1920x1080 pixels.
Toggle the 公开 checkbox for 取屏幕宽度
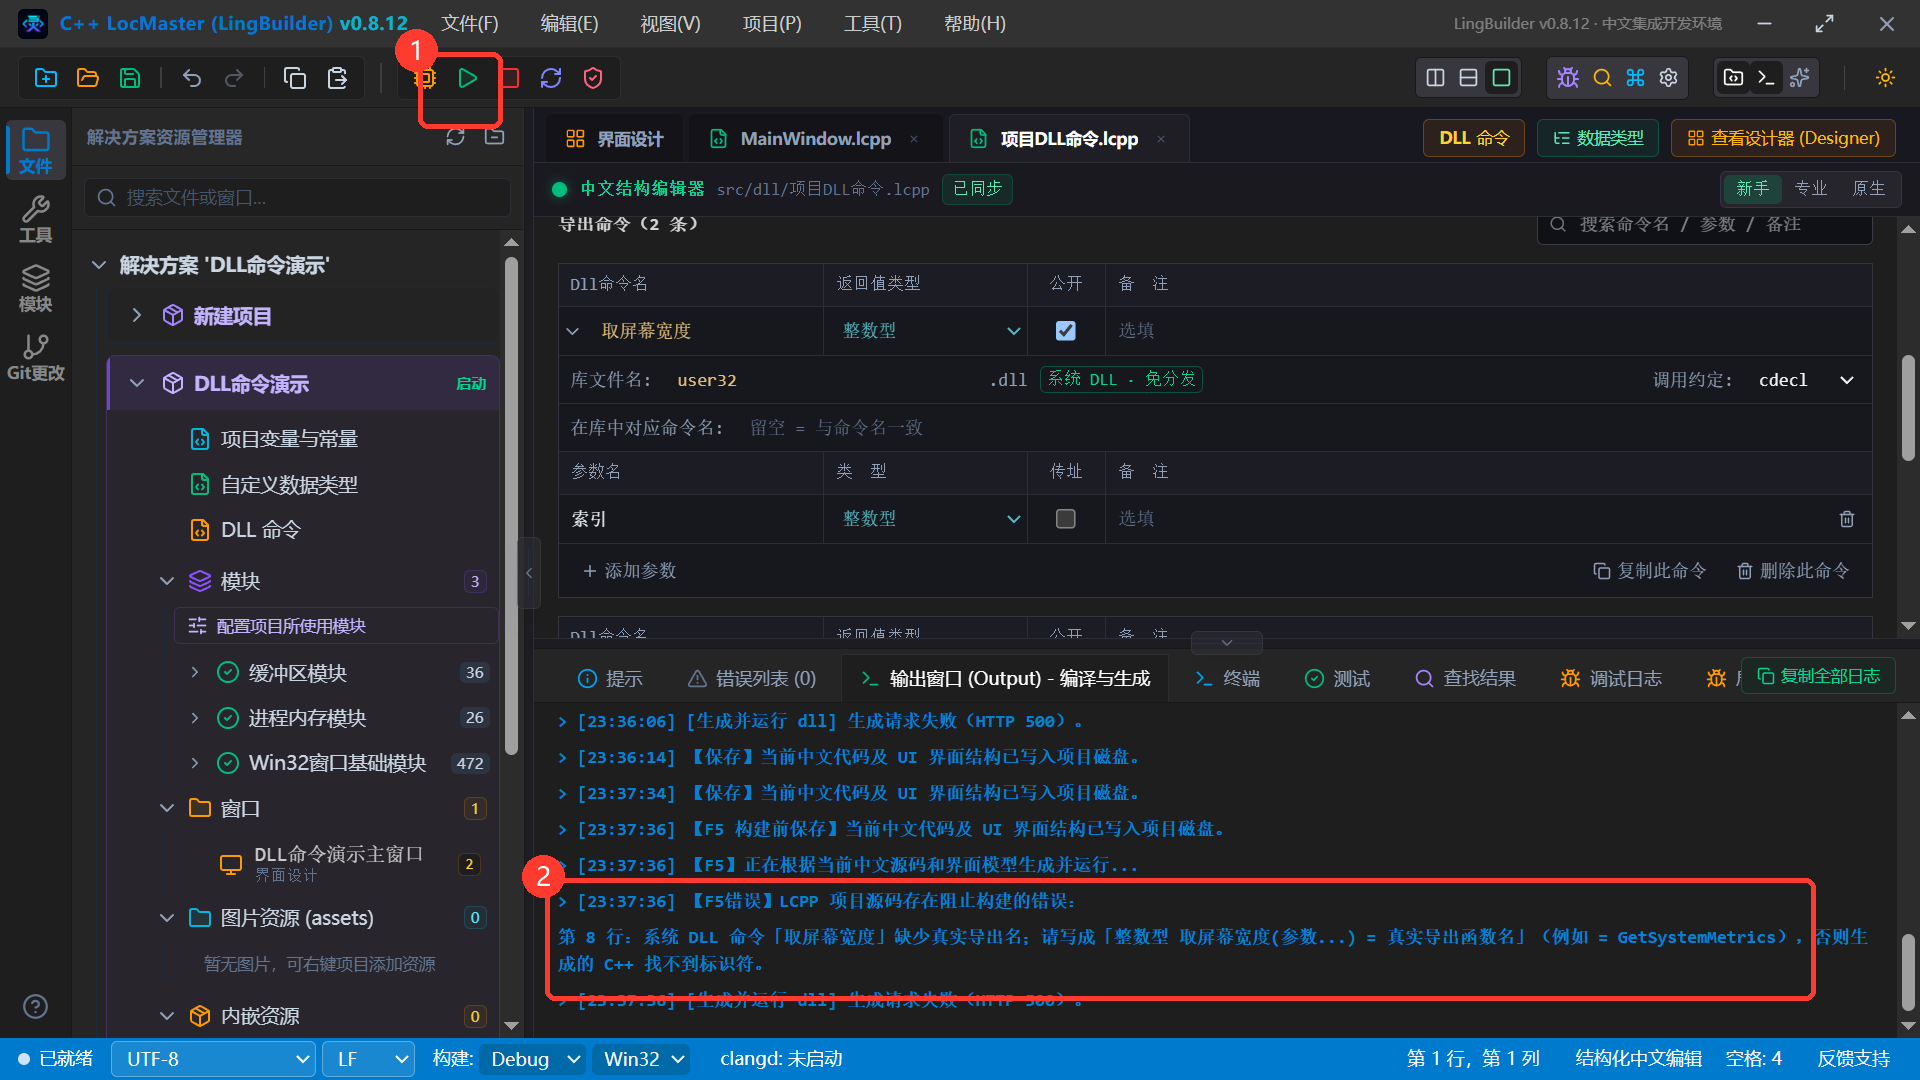coord(1066,331)
